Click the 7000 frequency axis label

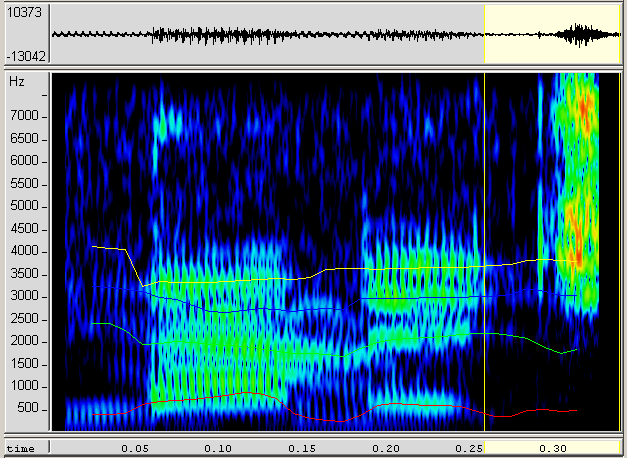pyautogui.click(x=24, y=116)
